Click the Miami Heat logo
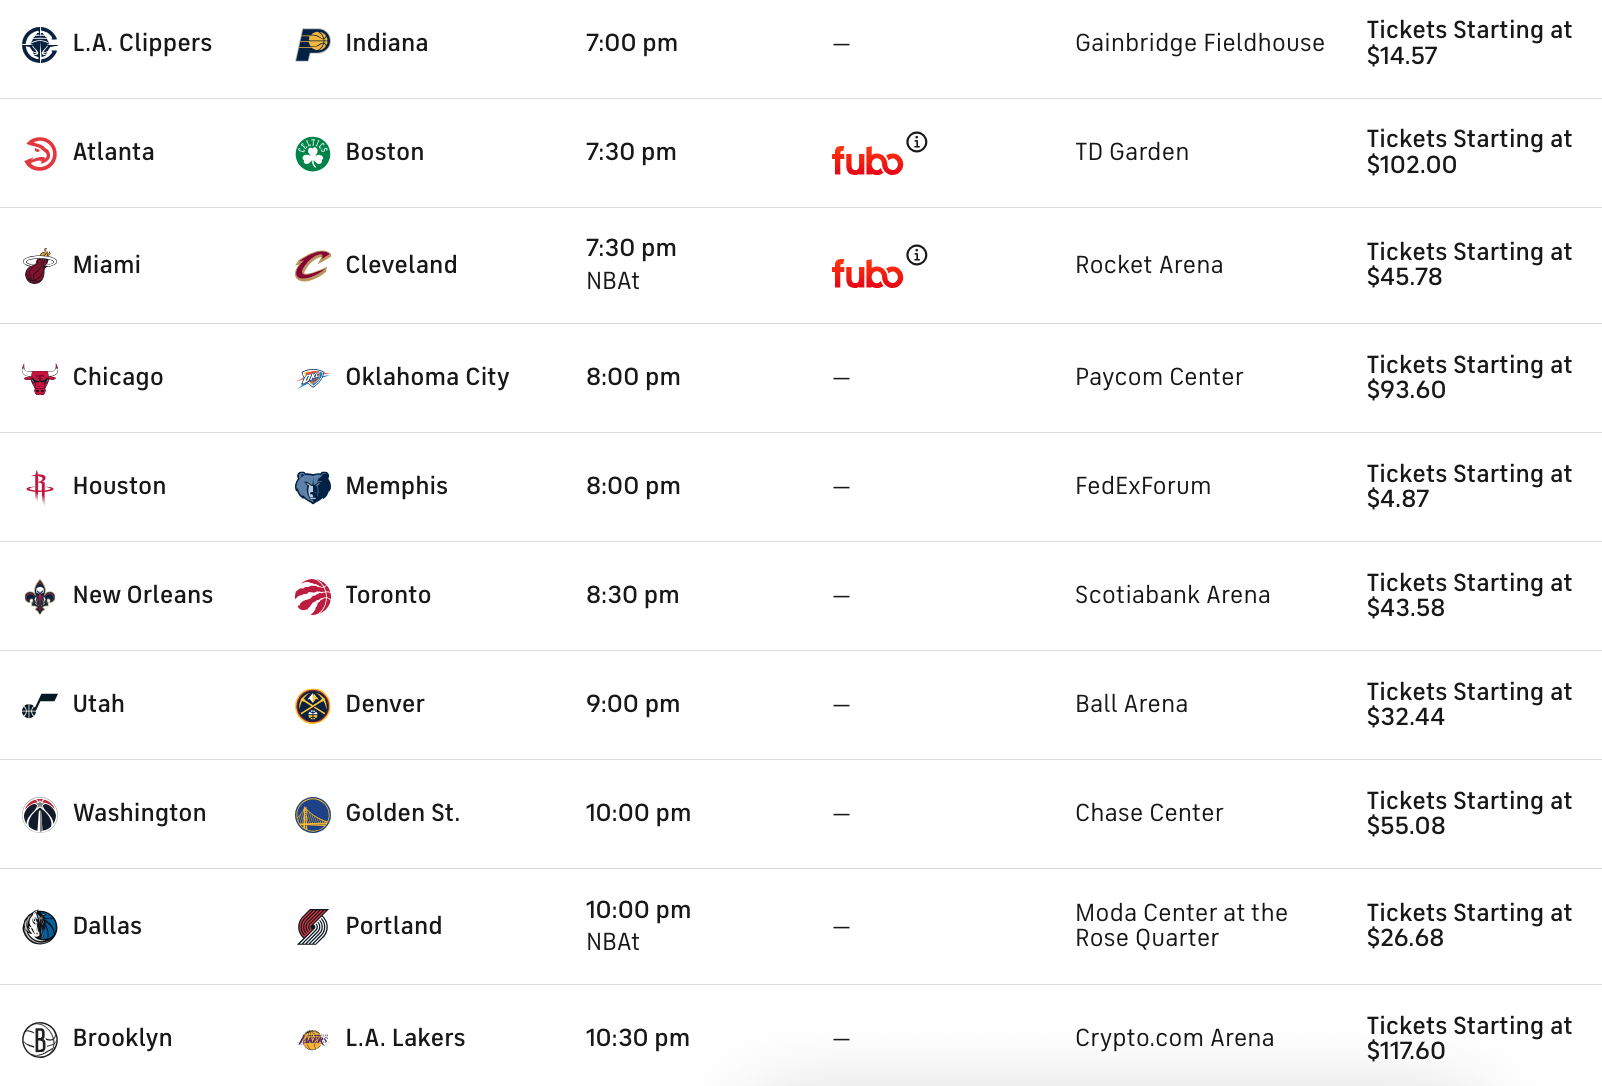This screenshot has height=1086, width=1602. (x=40, y=266)
